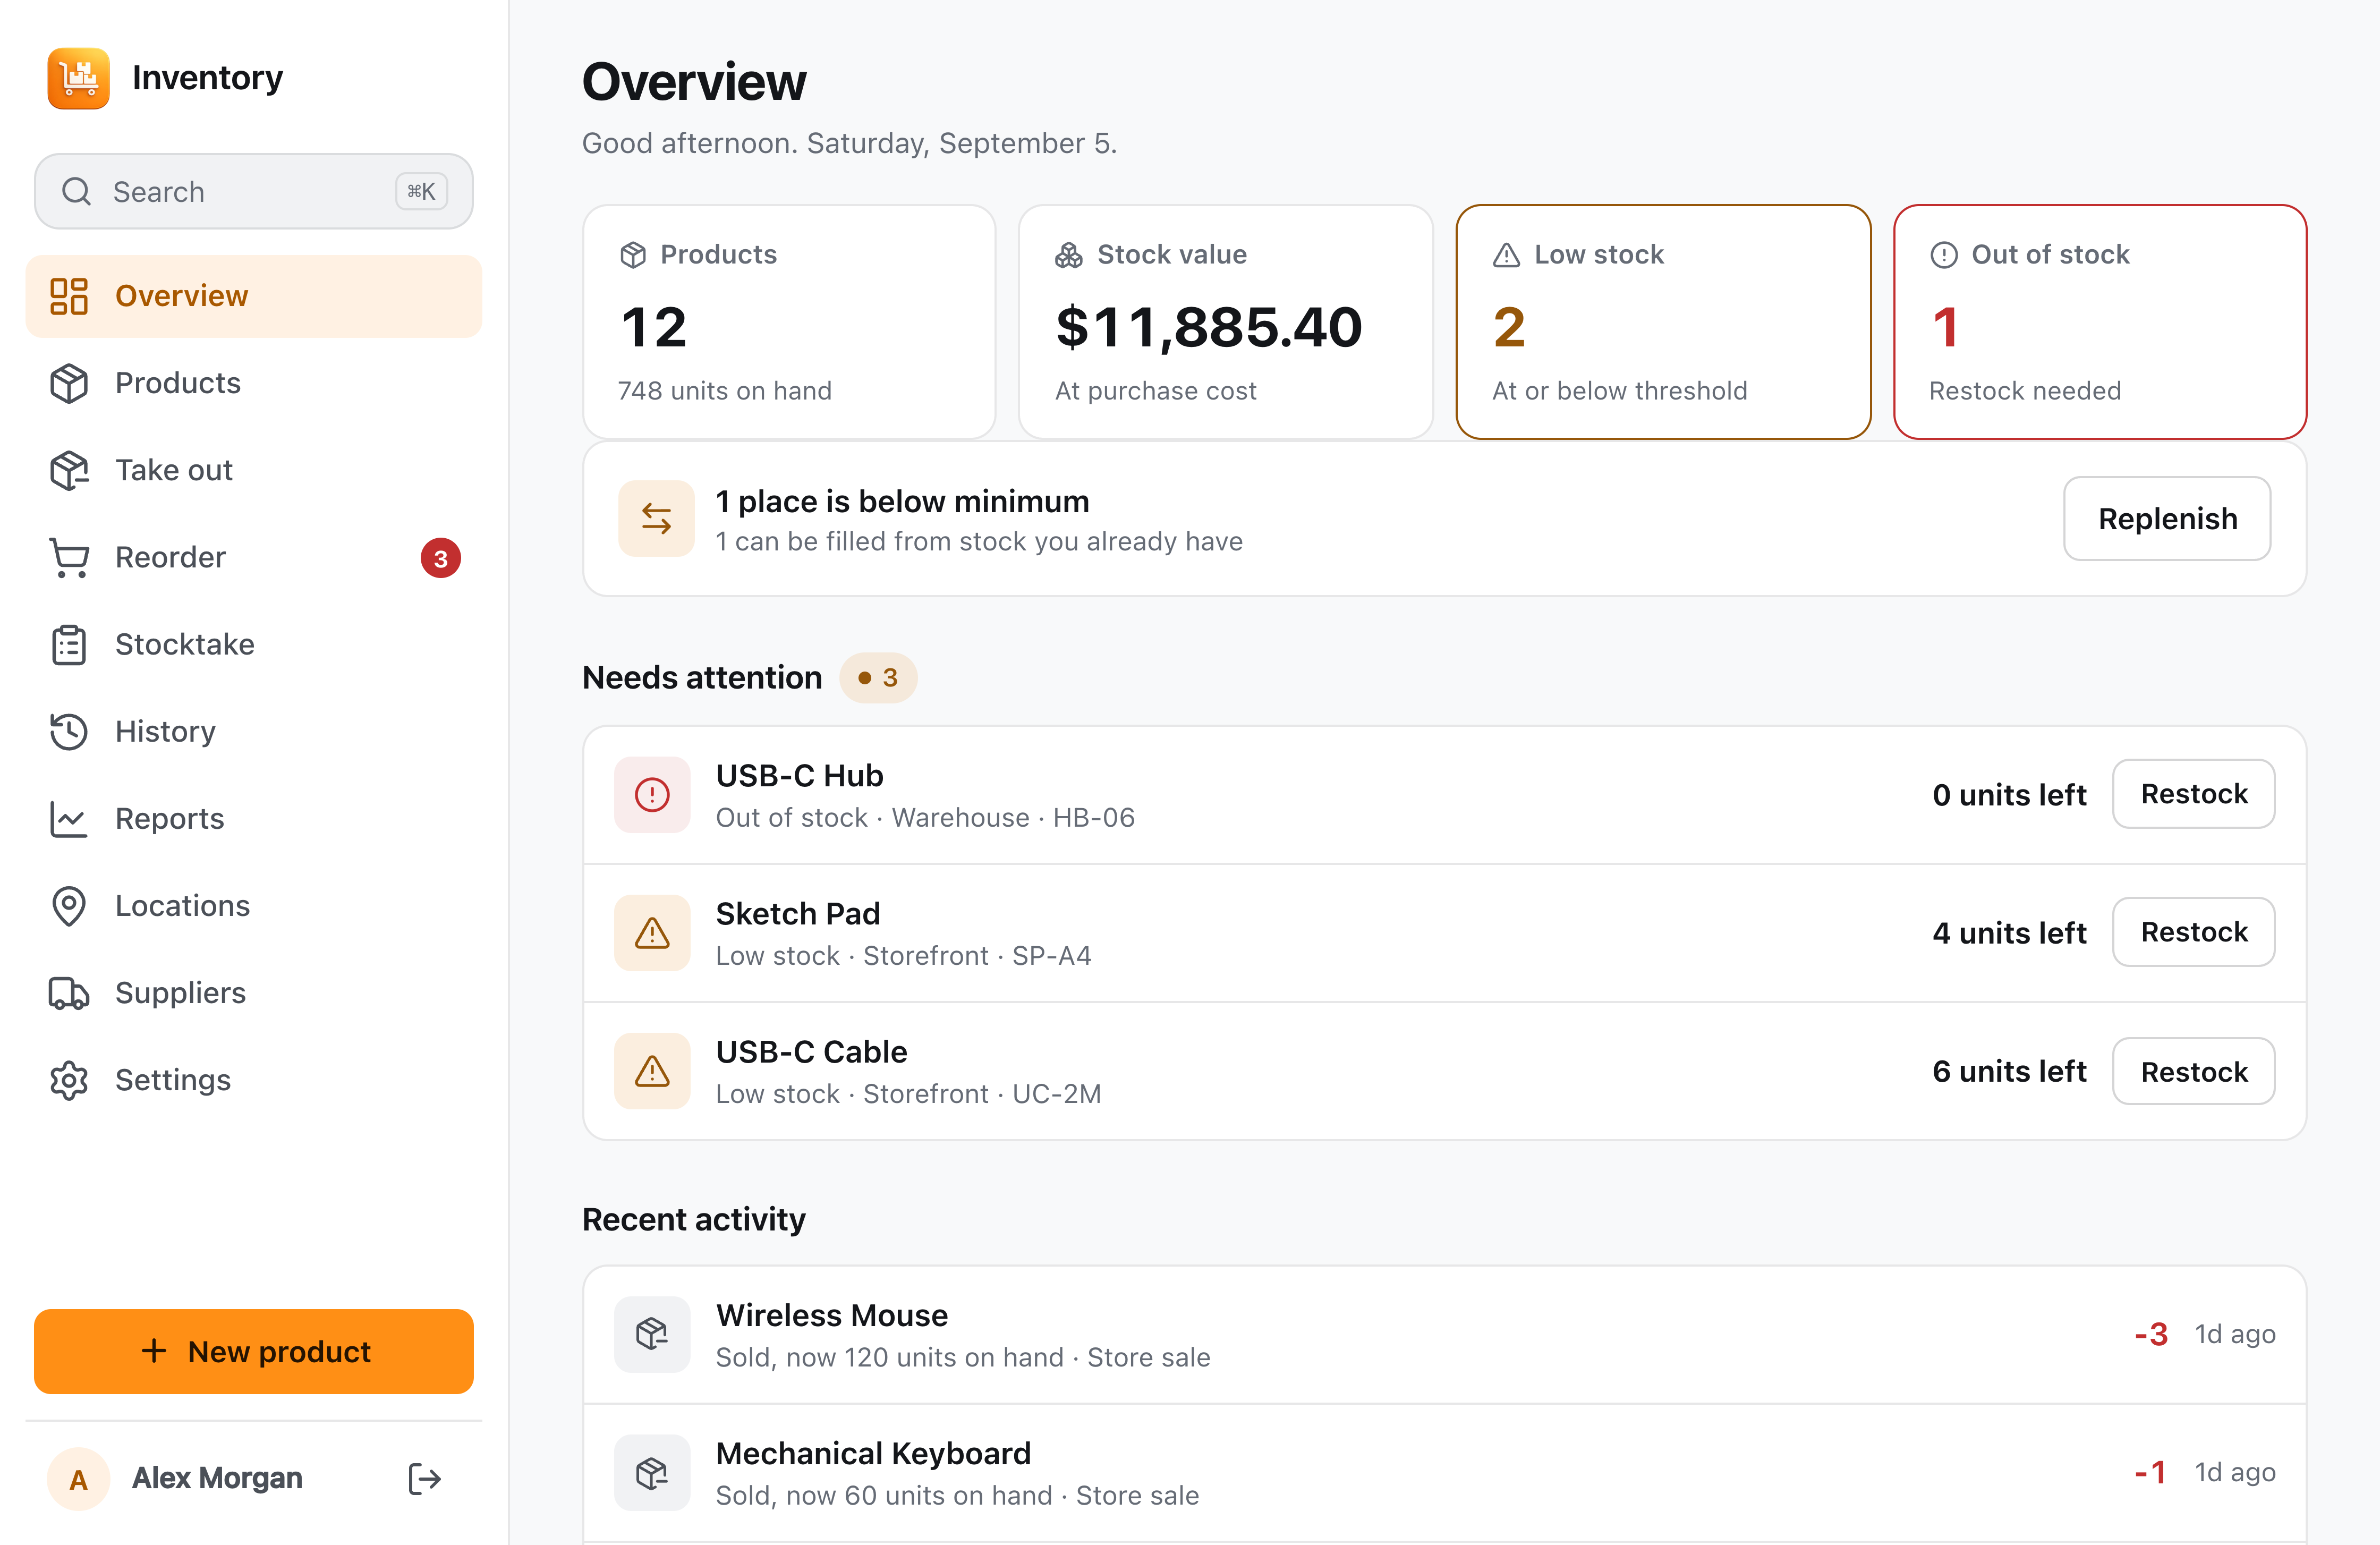Go to Locations
This screenshot has width=2380, height=1545.
254,905
